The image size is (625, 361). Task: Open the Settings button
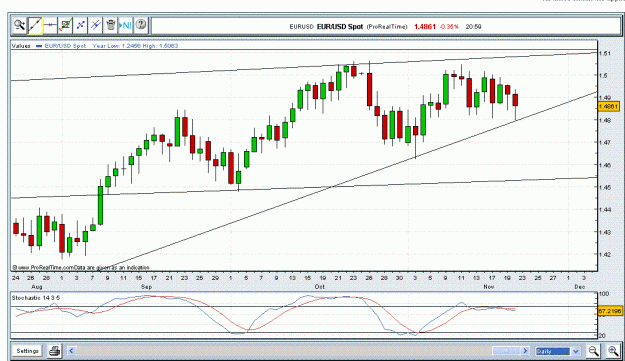(28, 351)
